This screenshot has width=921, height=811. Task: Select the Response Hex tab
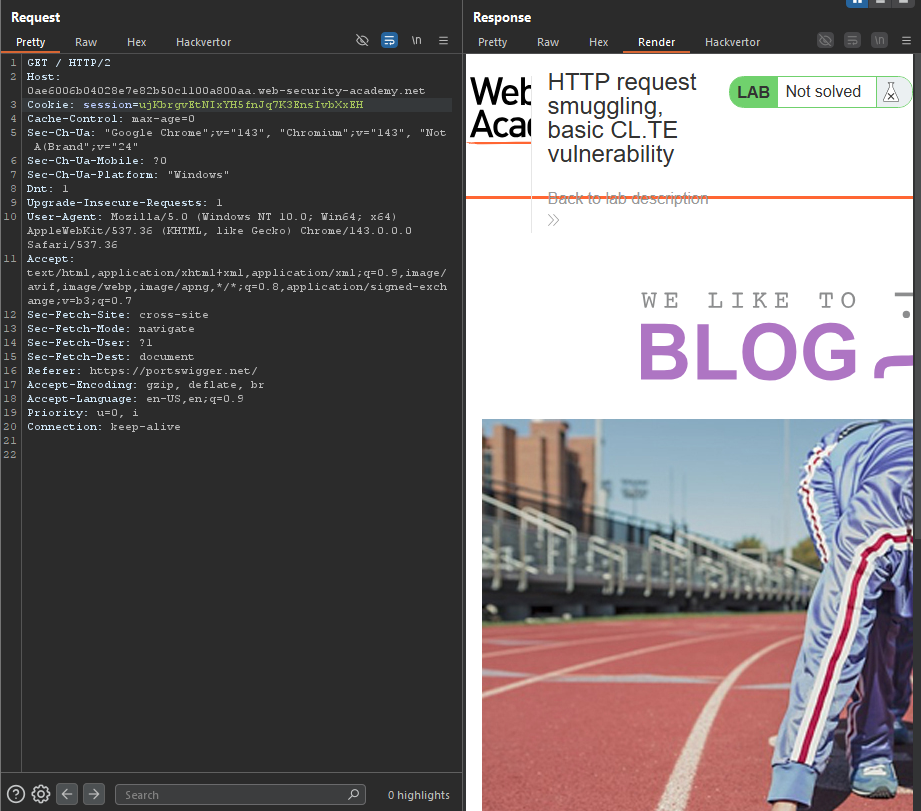tap(598, 42)
